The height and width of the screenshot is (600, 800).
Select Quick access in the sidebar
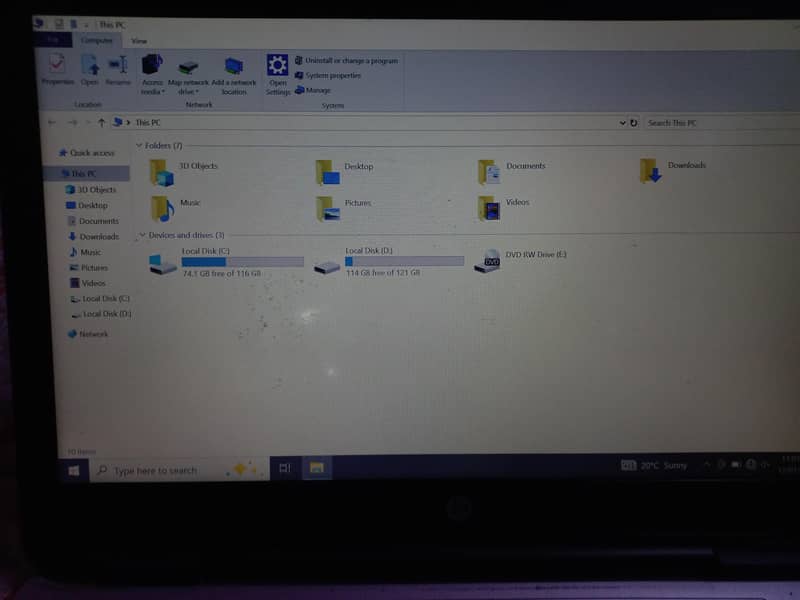pos(86,153)
